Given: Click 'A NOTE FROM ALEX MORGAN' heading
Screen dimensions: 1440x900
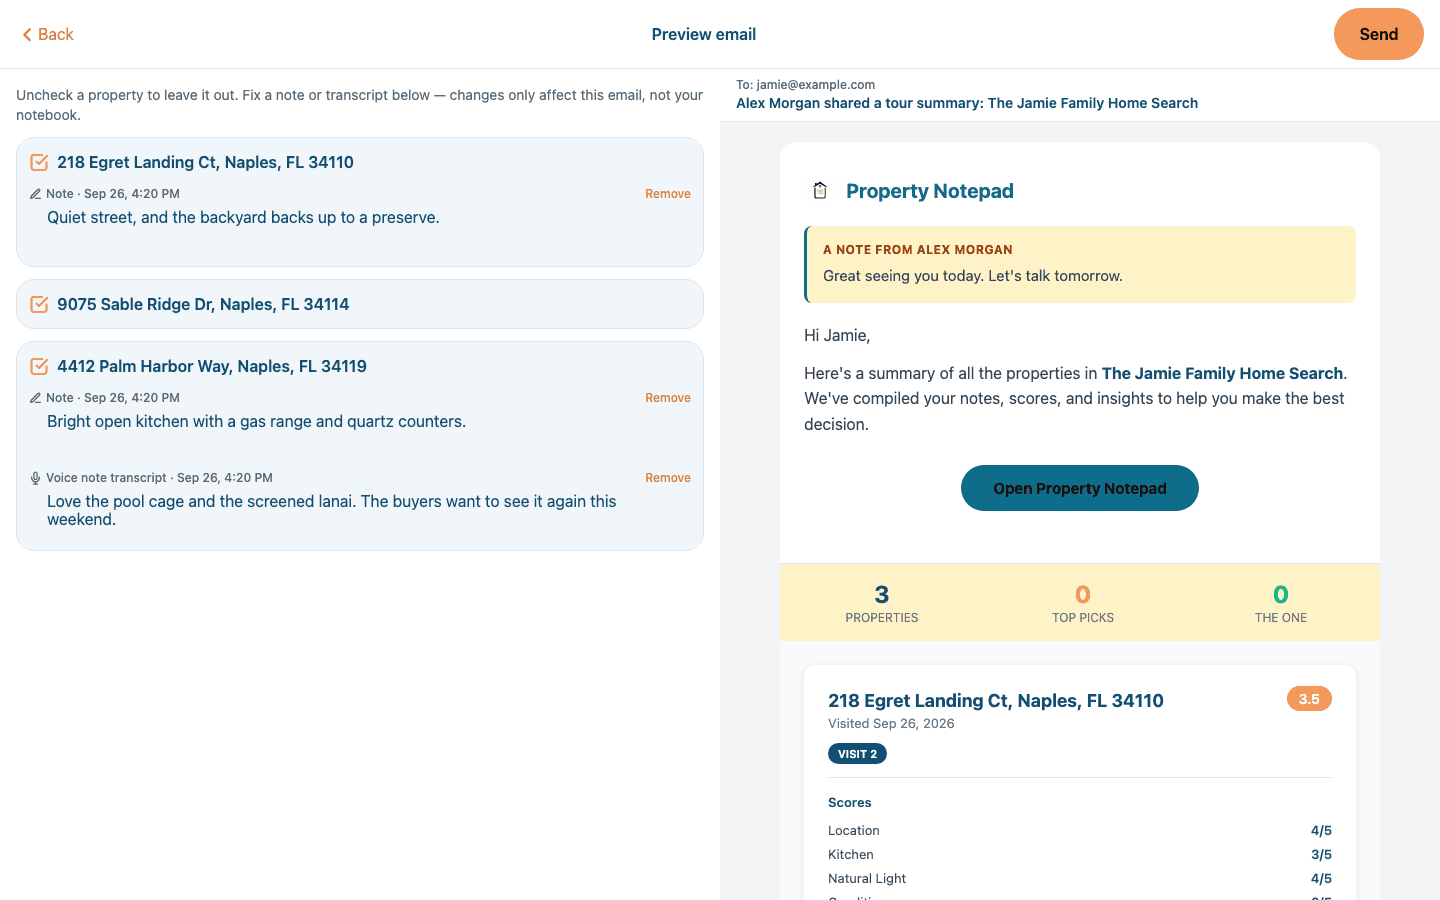Looking at the screenshot, I should pyautogui.click(x=918, y=250).
